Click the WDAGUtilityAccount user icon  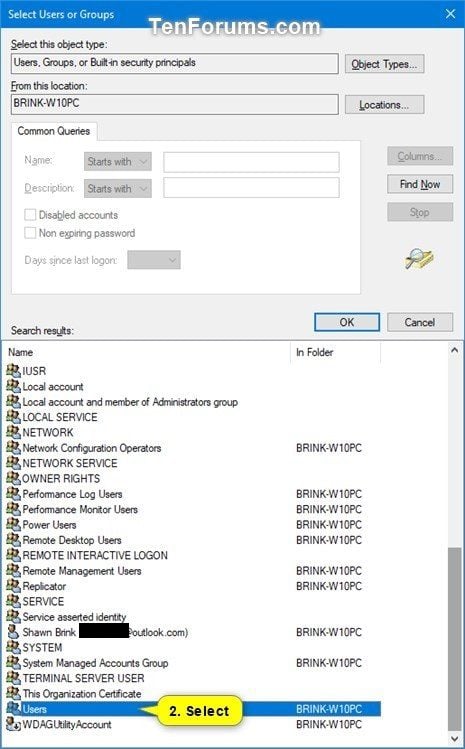[13, 724]
